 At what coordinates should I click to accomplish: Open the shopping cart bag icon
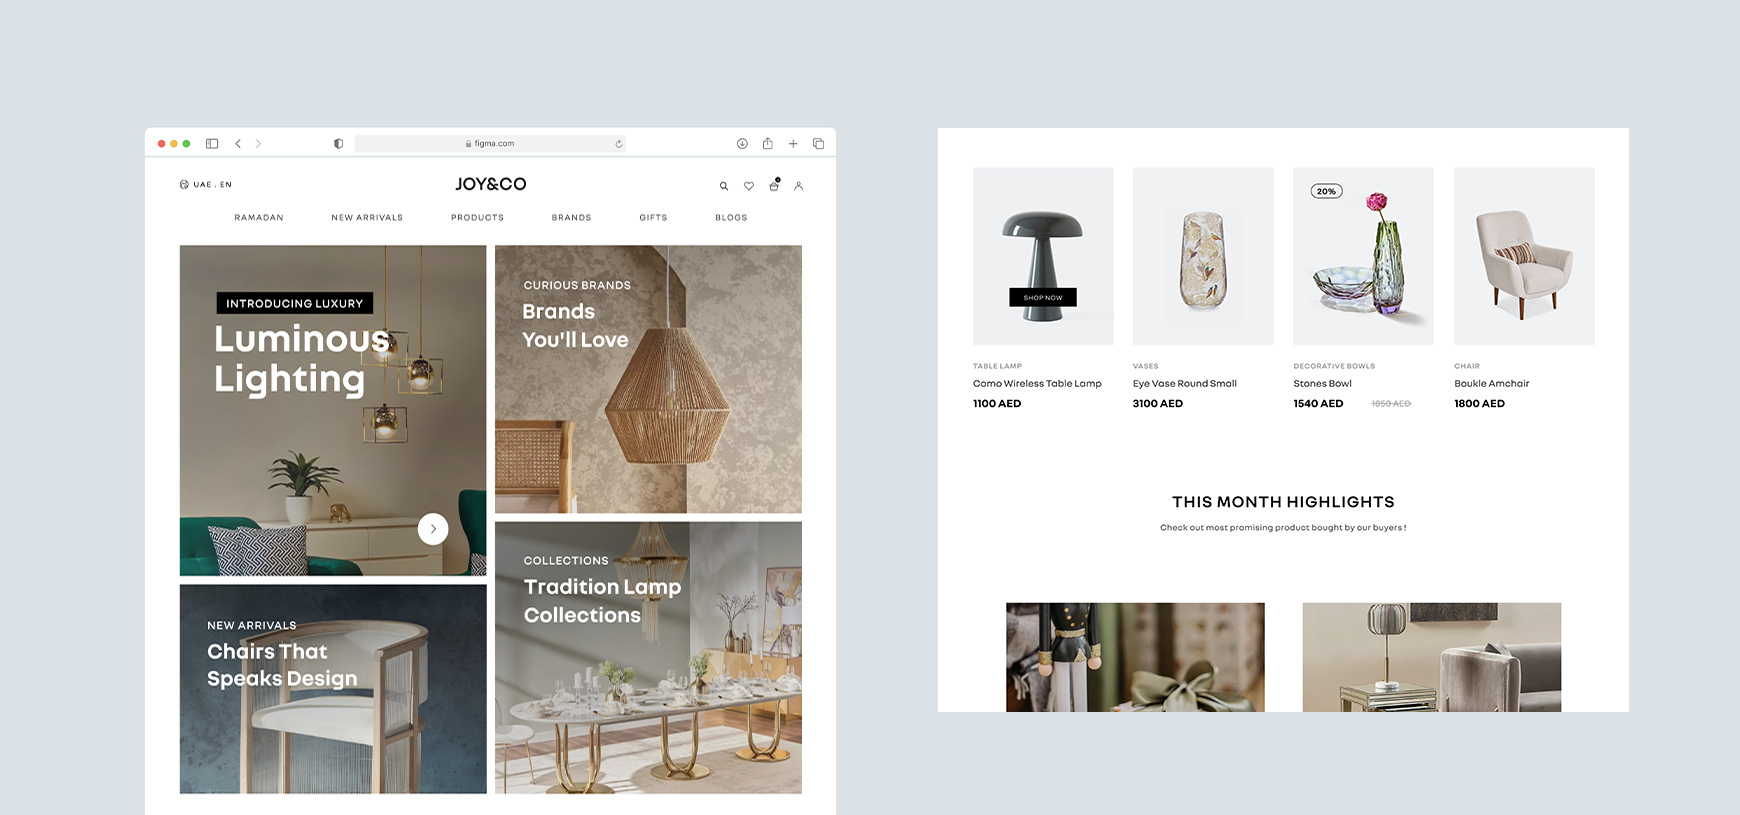(774, 185)
